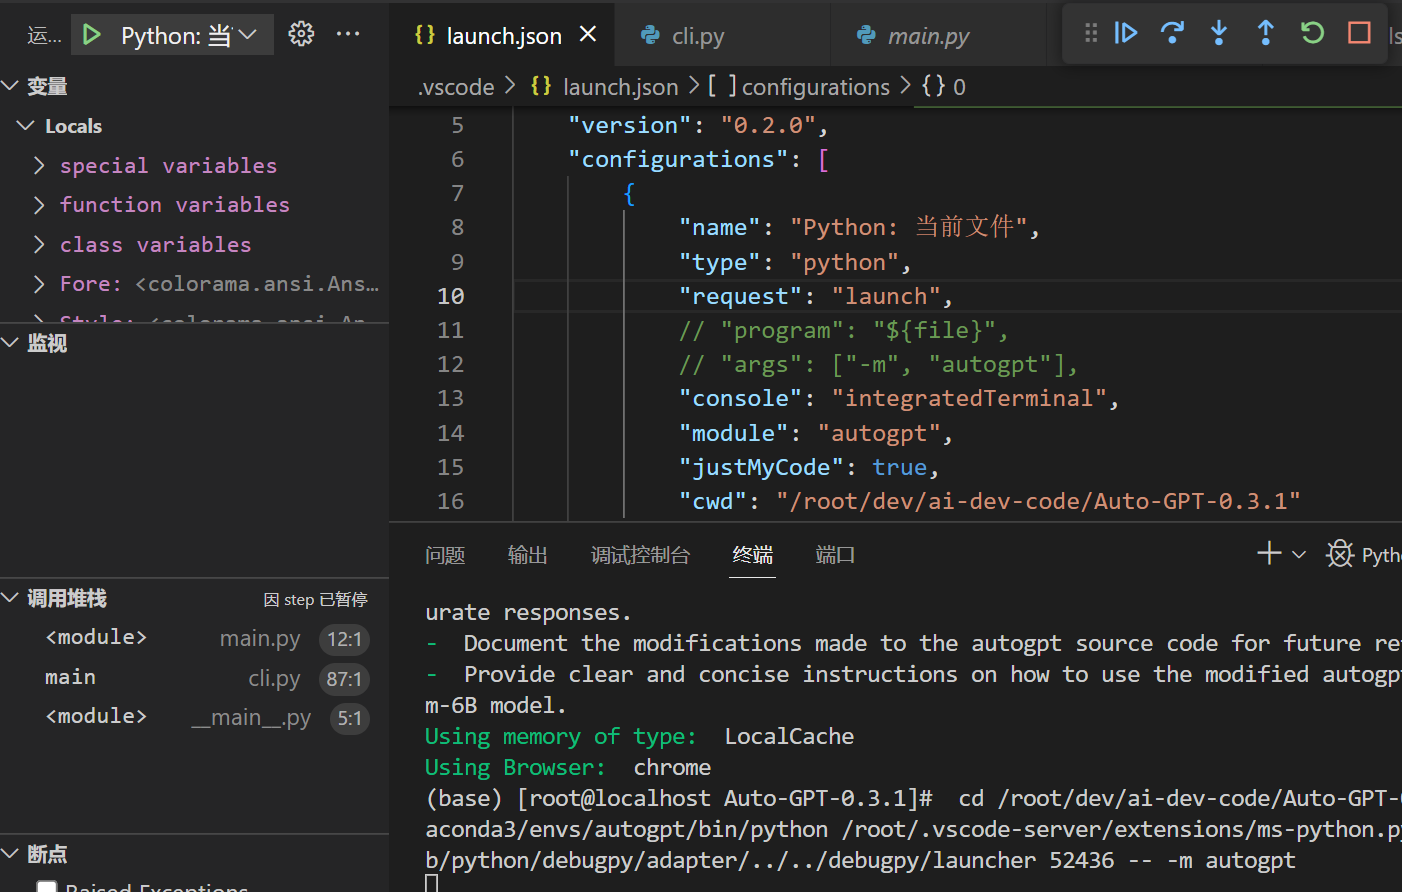Start the Python: 当前文件 run configuration
1402x892 pixels.
92,33
